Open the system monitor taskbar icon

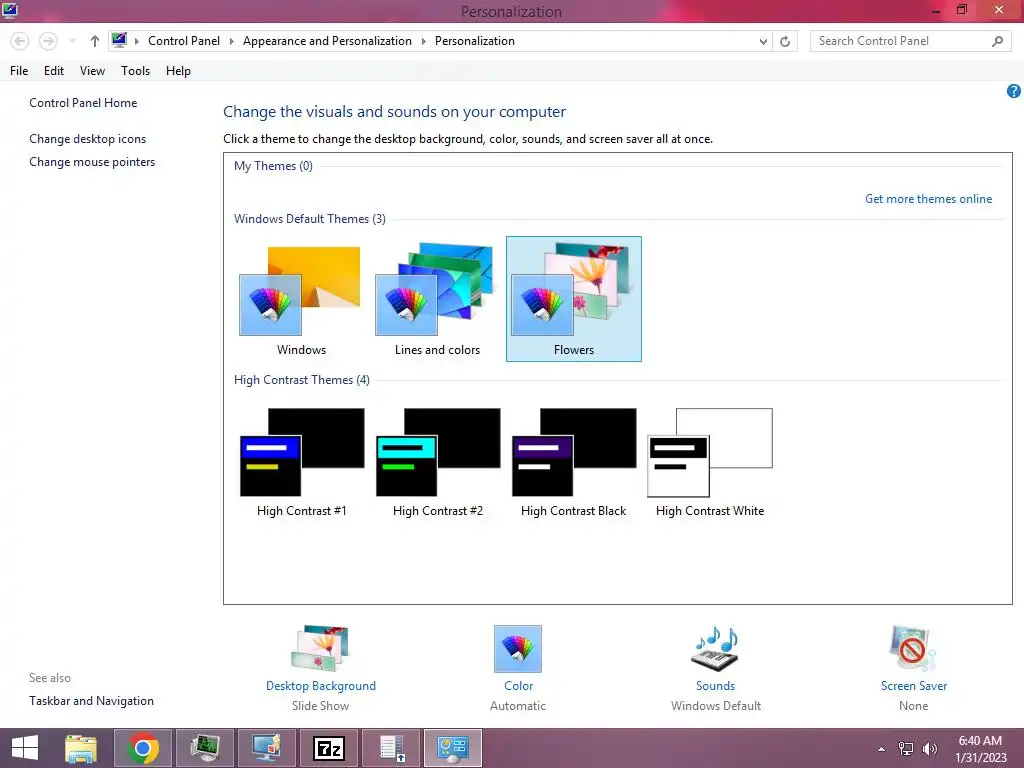pos(205,748)
